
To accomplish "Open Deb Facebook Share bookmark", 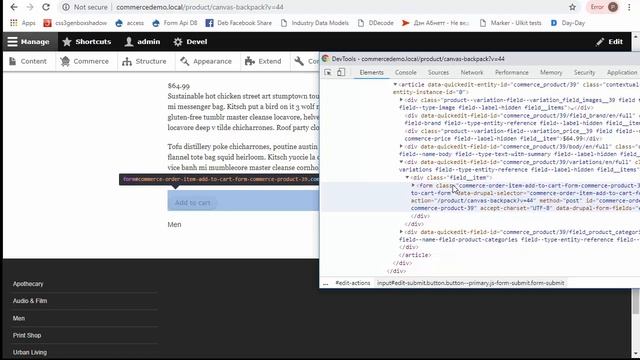I will [x=239, y=23].
